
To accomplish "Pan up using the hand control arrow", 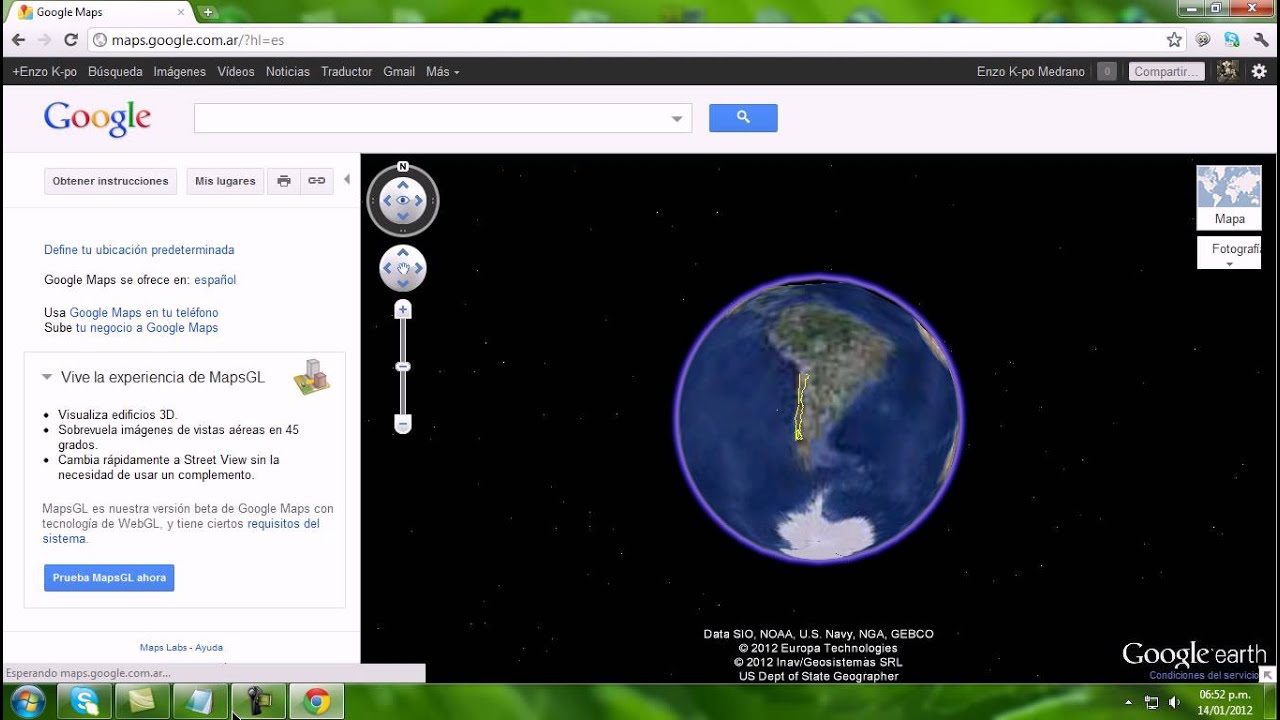I will pos(403,253).
